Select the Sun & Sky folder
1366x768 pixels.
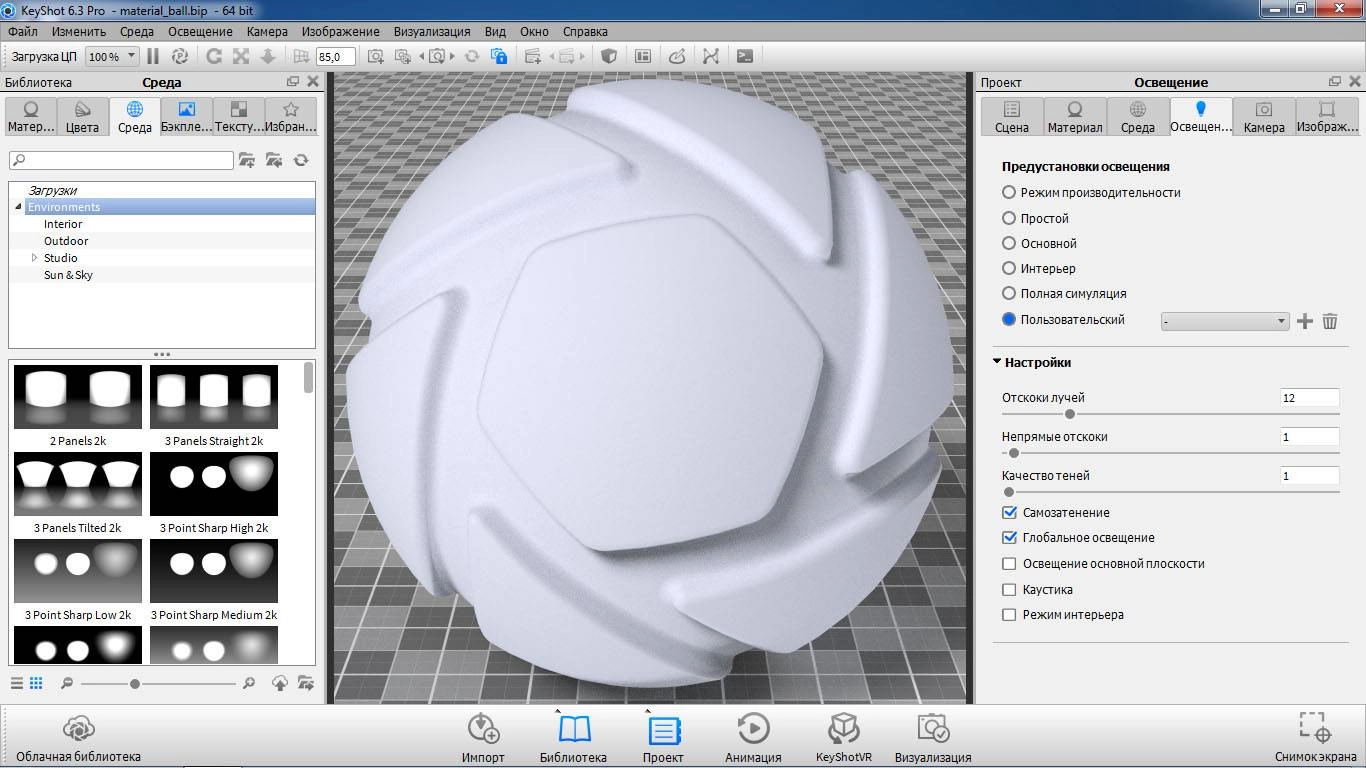tap(68, 275)
